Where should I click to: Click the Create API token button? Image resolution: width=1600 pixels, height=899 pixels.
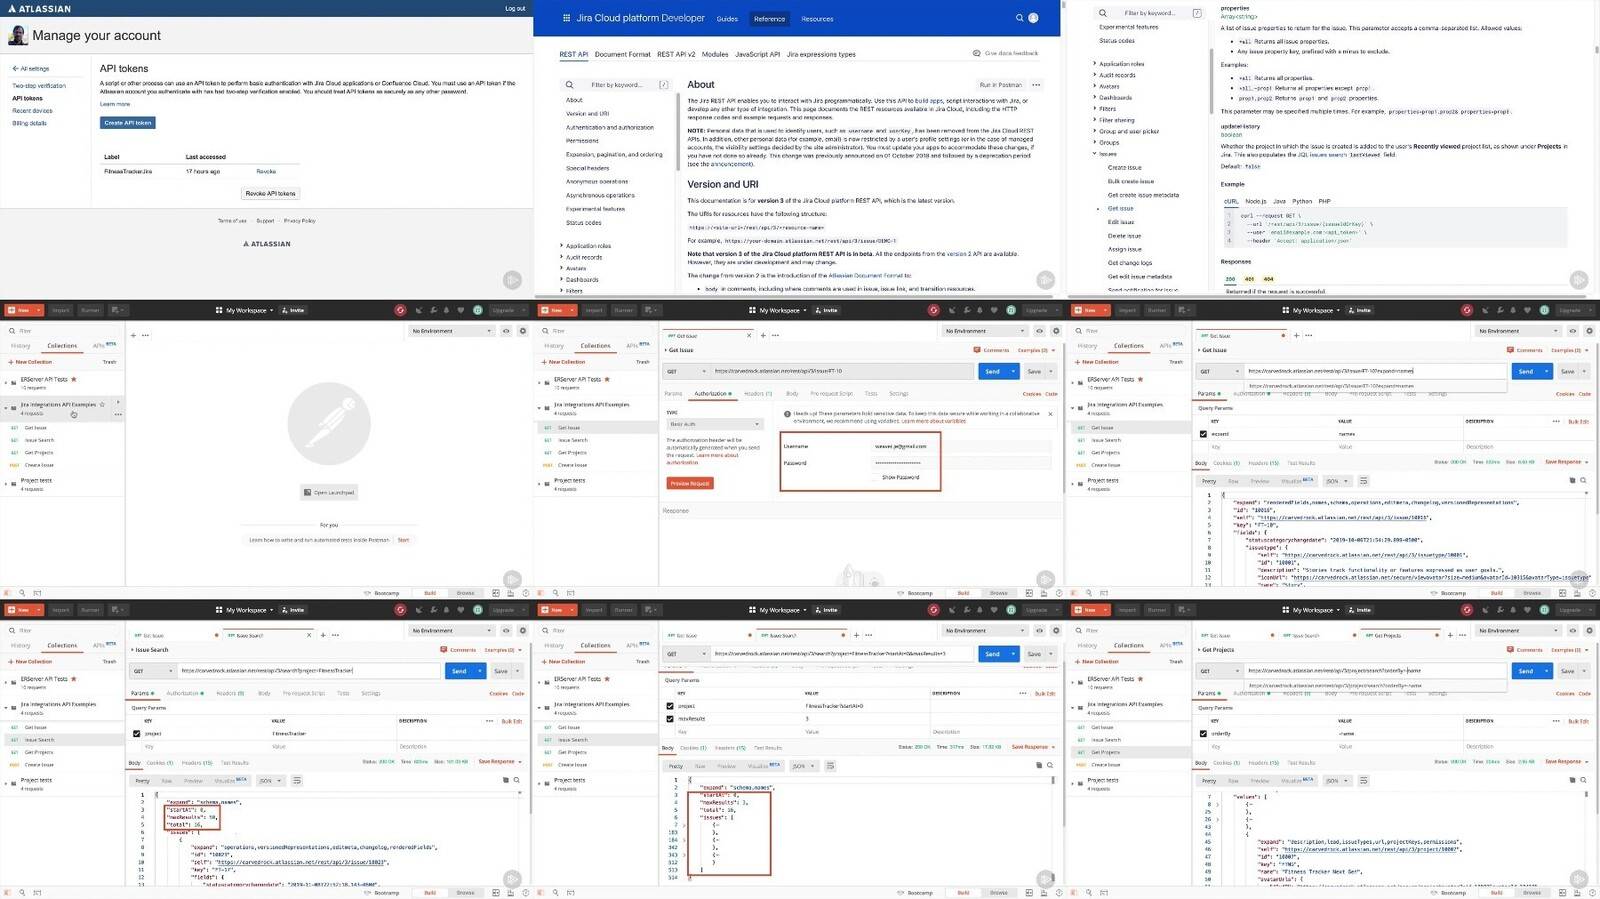[x=128, y=123]
